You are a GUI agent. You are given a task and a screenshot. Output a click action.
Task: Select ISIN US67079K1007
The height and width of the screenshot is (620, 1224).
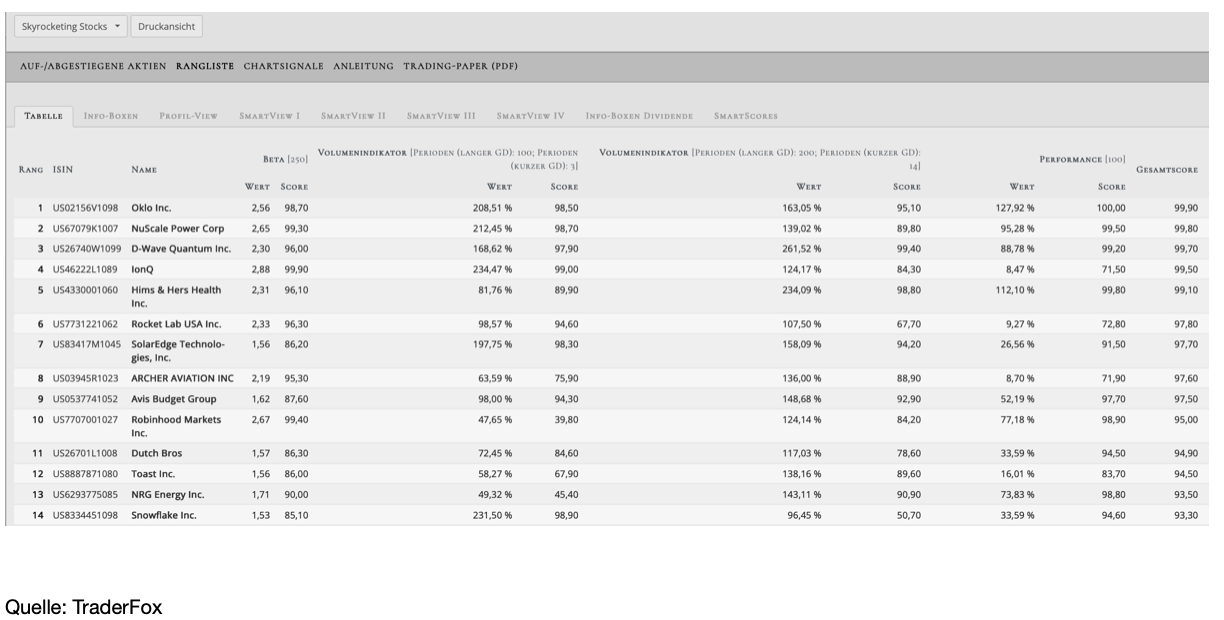pyautogui.click(x=85, y=229)
